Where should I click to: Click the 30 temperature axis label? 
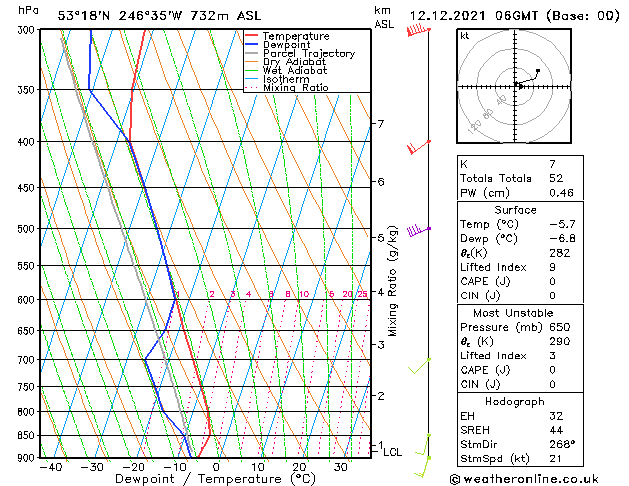point(340,467)
